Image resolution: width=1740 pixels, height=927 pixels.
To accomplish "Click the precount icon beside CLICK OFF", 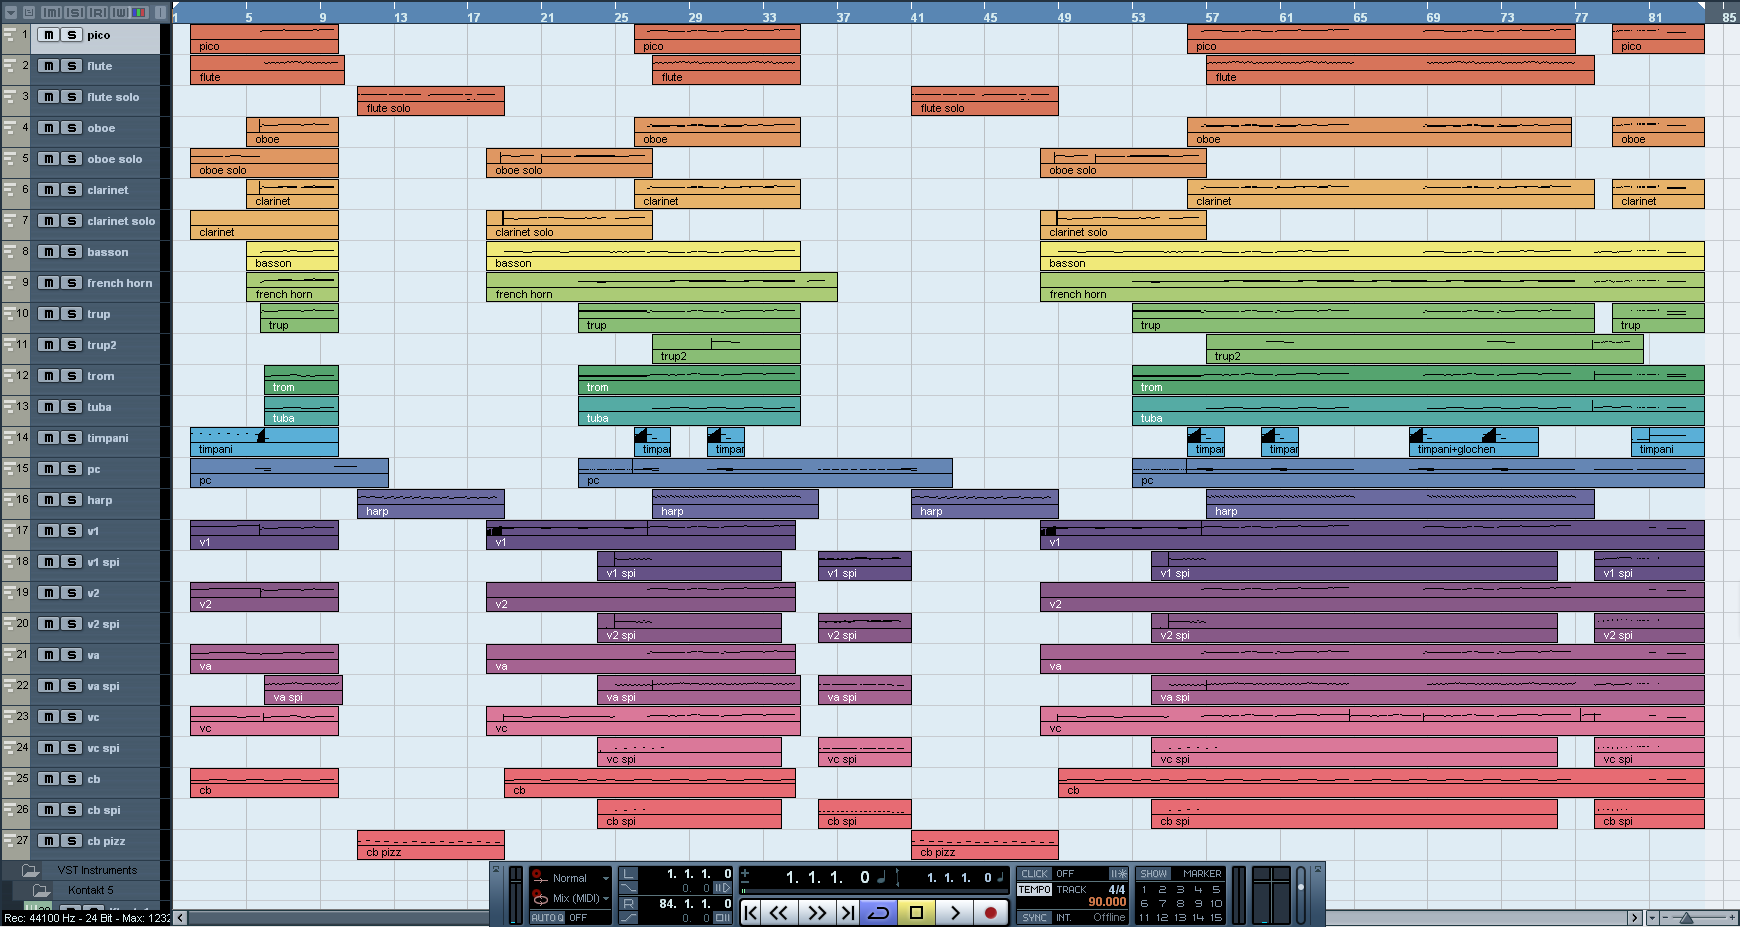I will [x=1118, y=874].
